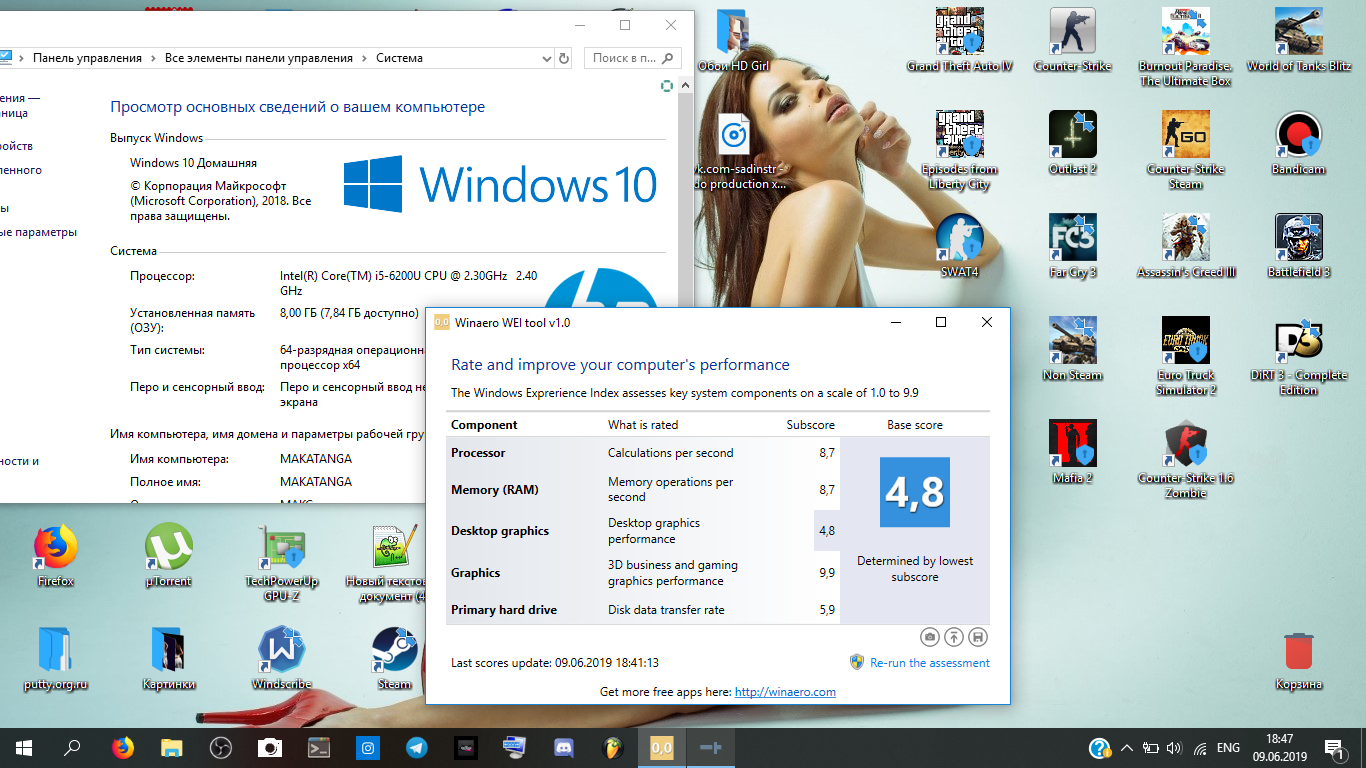Launch TechPowerUp GPU-Z desktop shortcut
This screenshot has height=768, width=1366.
coord(282,562)
